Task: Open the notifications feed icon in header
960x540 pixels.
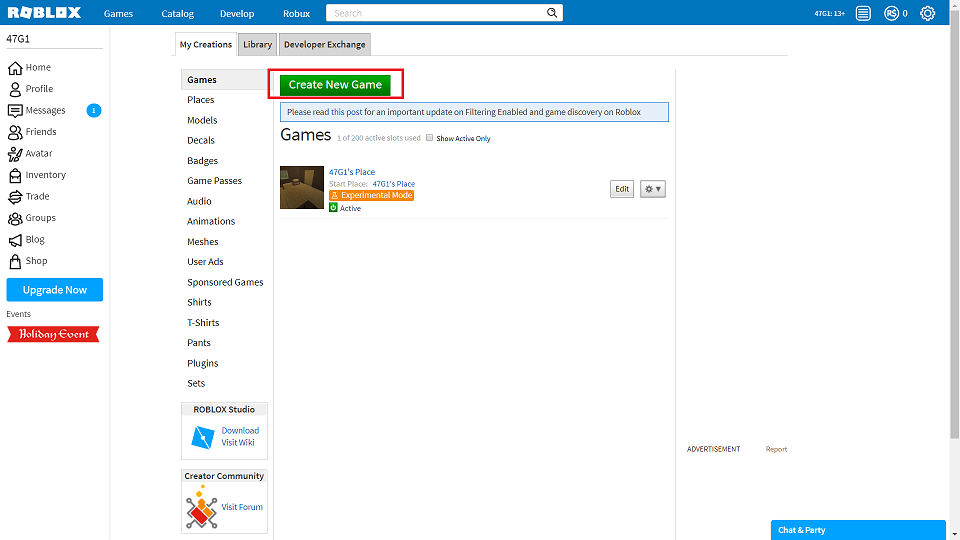Action: [863, 13]
